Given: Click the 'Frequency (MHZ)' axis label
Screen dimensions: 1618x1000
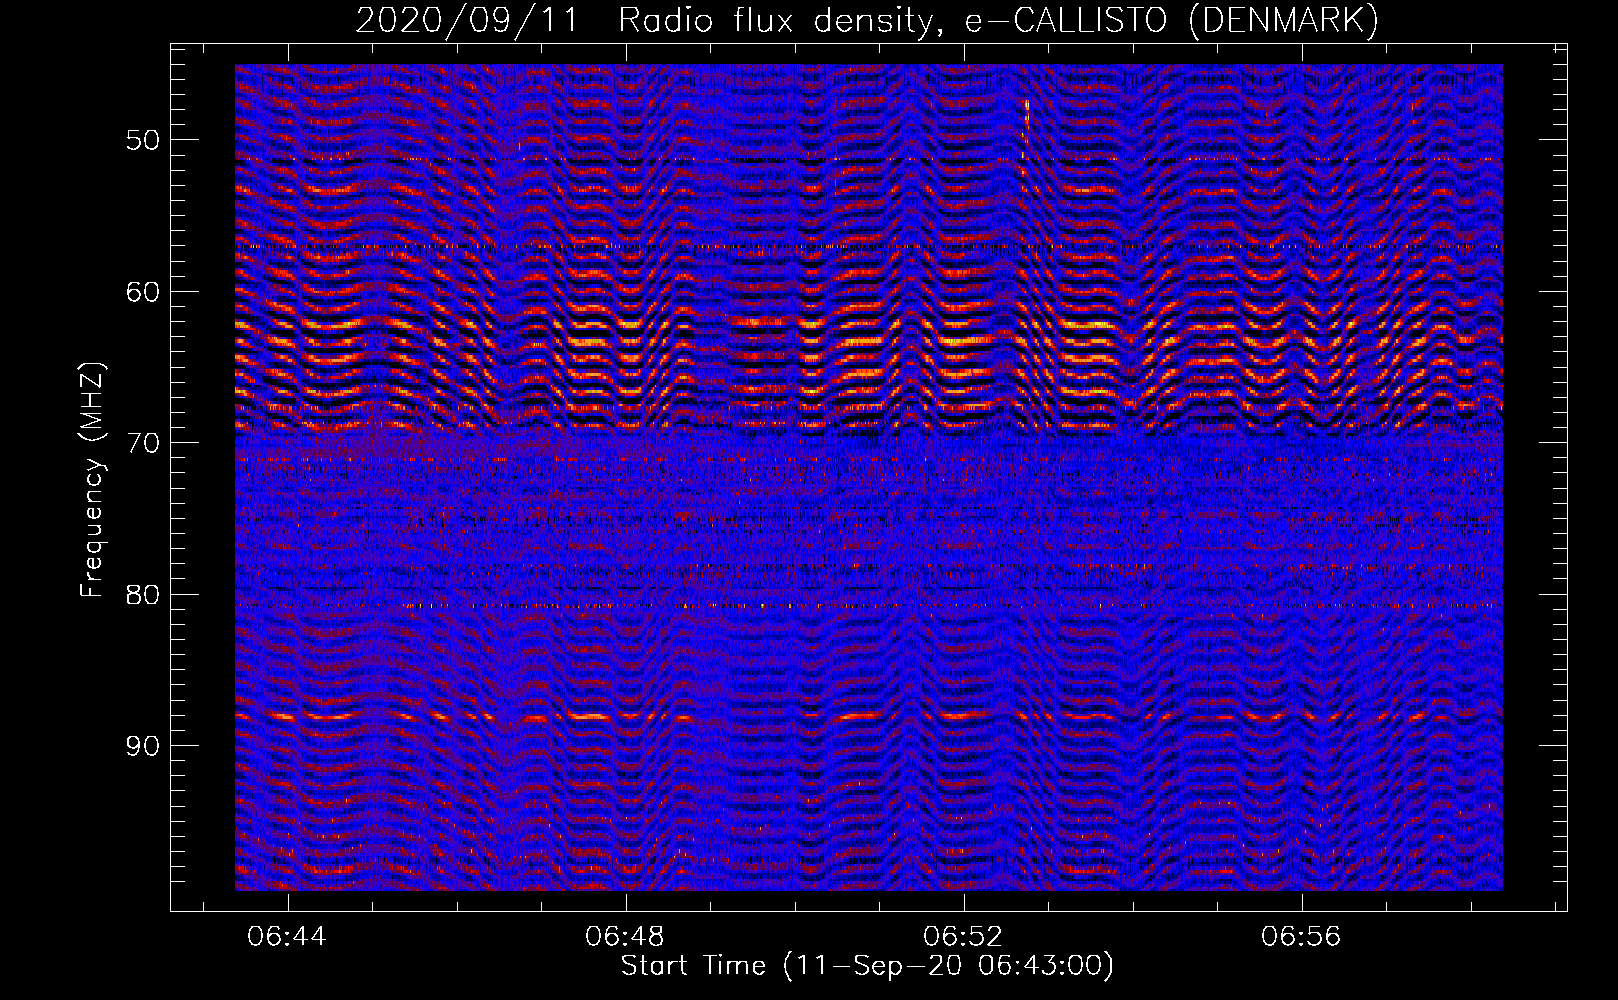Looking at the screenshot, I should [x=92, y=480].
